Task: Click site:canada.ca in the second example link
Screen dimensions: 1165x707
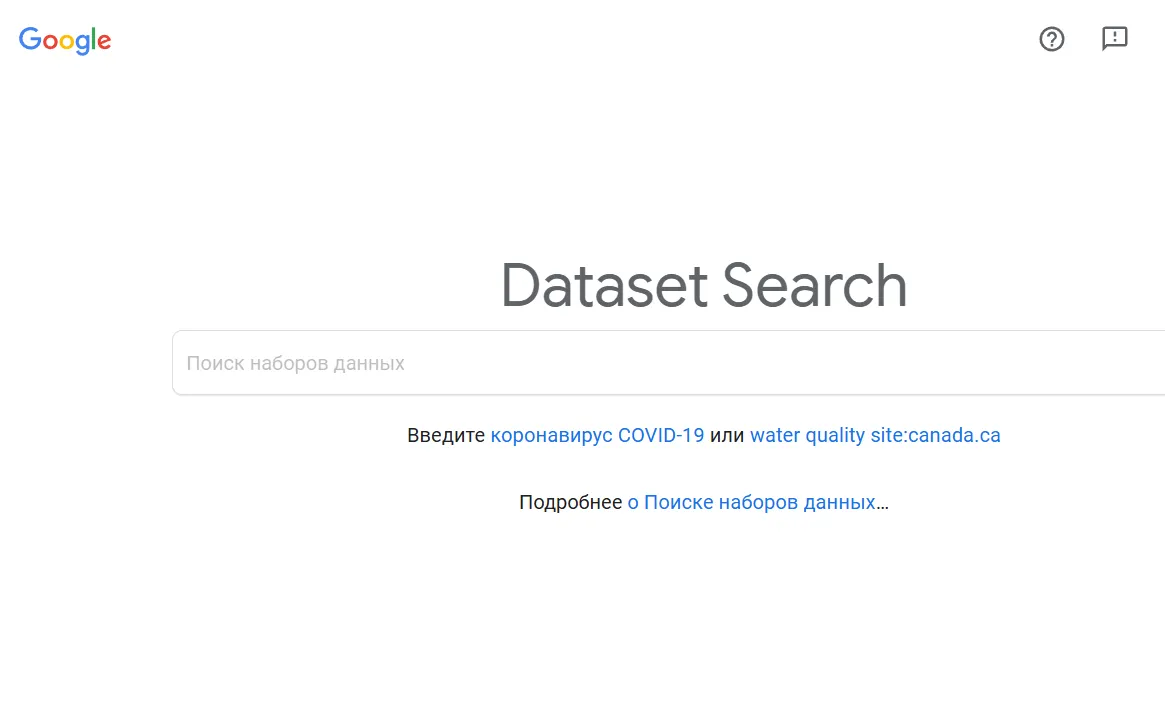Action: pos(935,435)
